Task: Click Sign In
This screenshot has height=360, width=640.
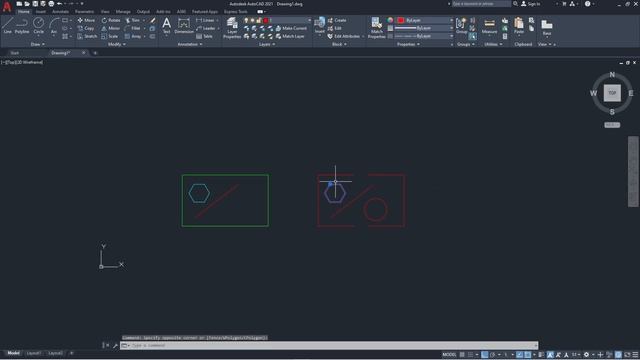Action: [531, 4]
